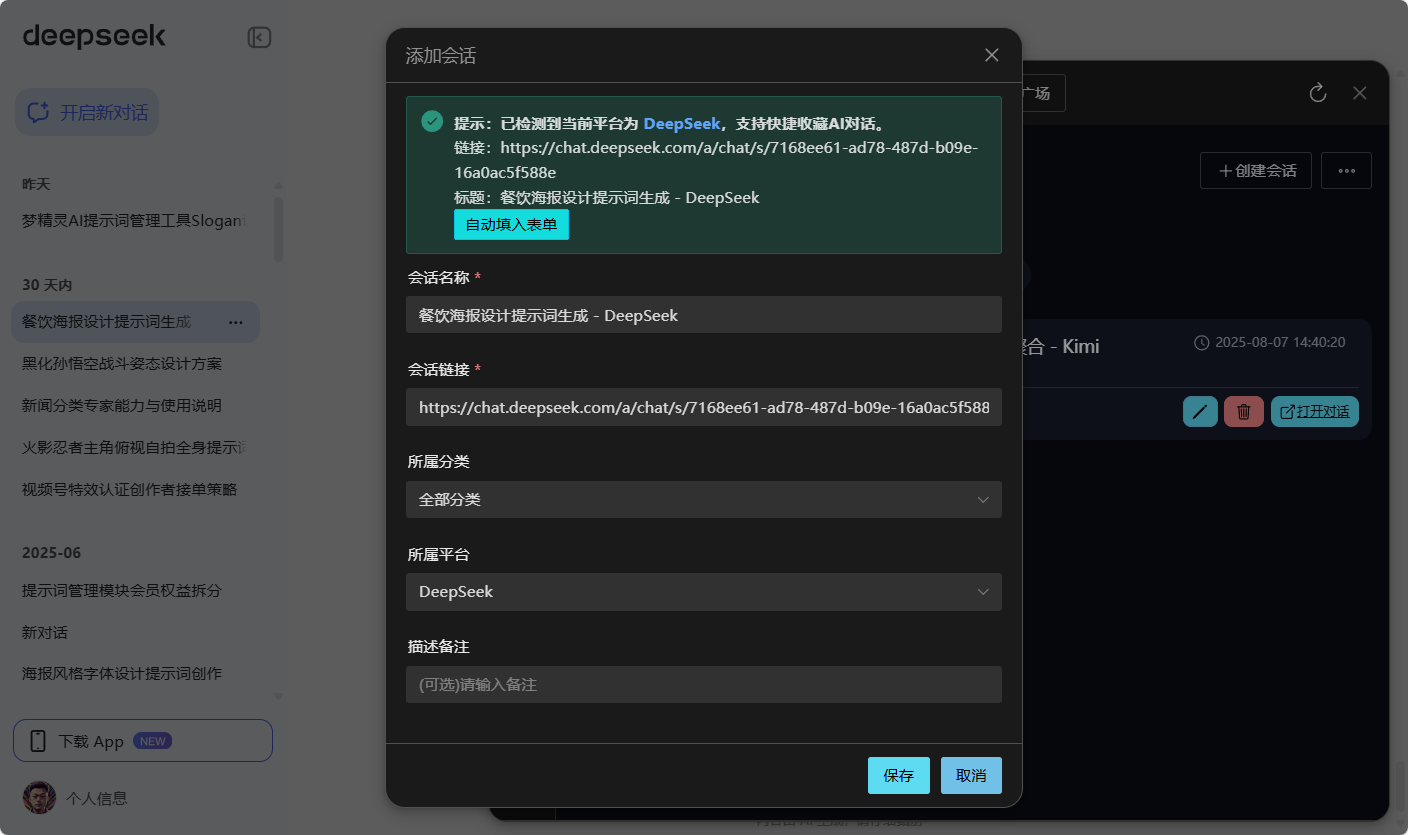Viewport: 1408px width, 835px height.
Task: Open 个人信息 profile avatar
Action: coord(40,797)
